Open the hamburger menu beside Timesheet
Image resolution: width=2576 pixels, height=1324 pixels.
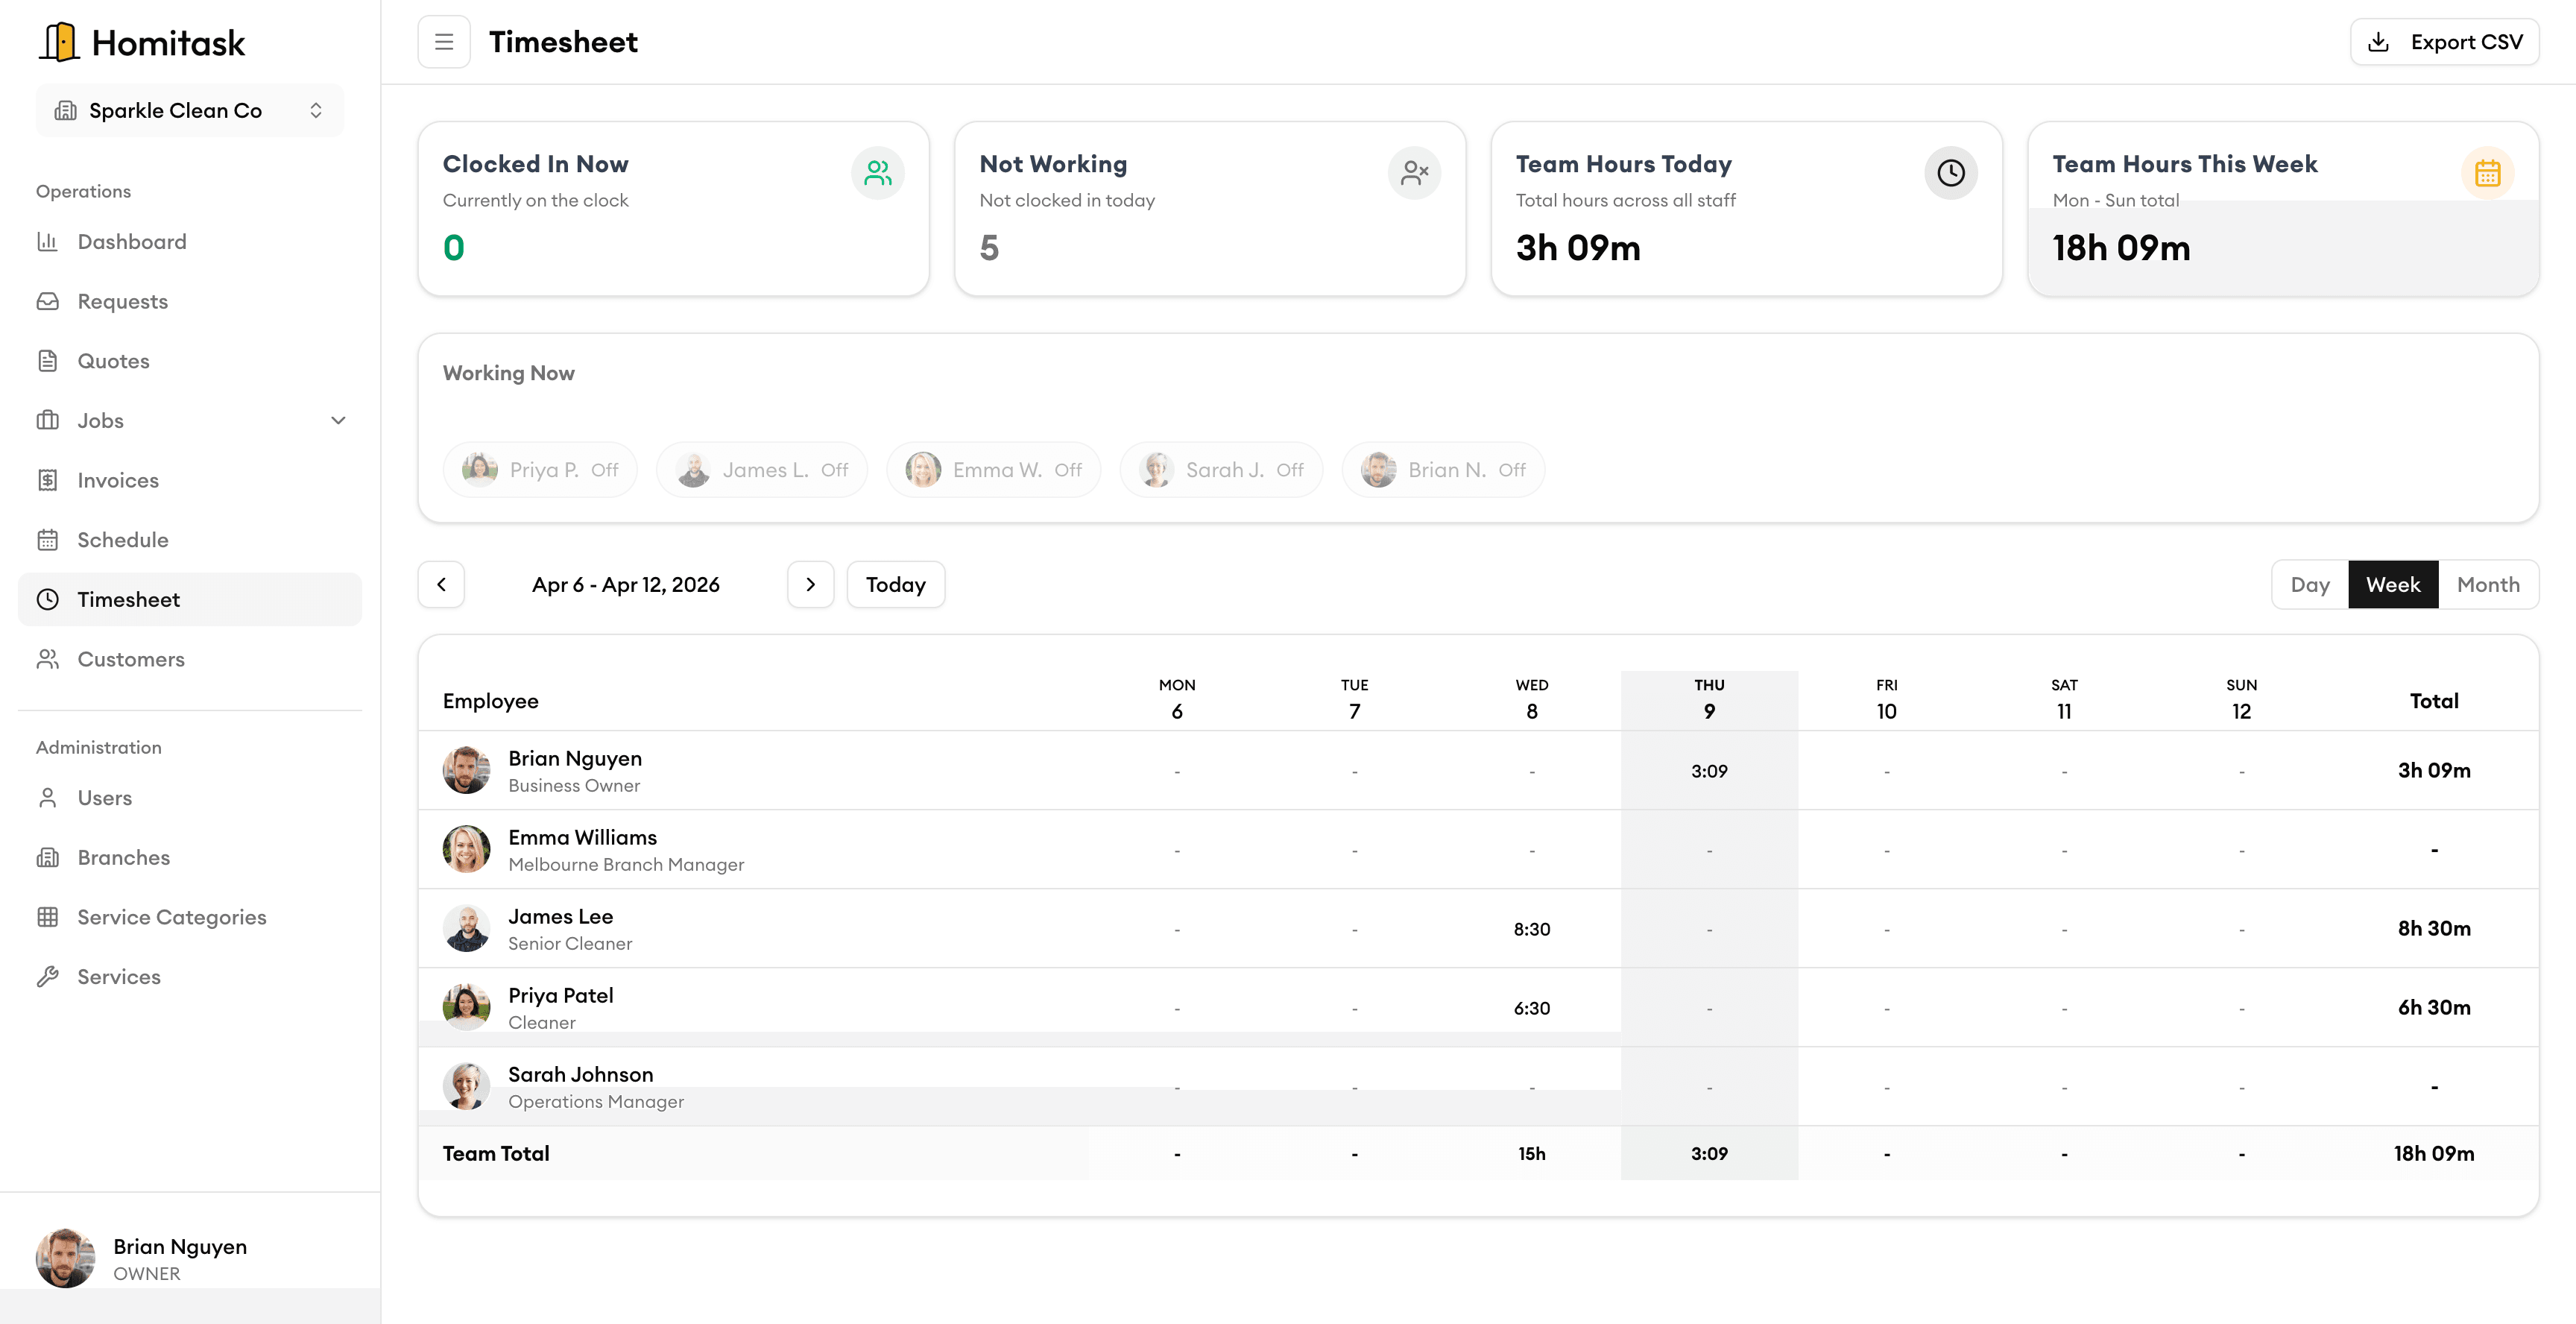point(443,41)
